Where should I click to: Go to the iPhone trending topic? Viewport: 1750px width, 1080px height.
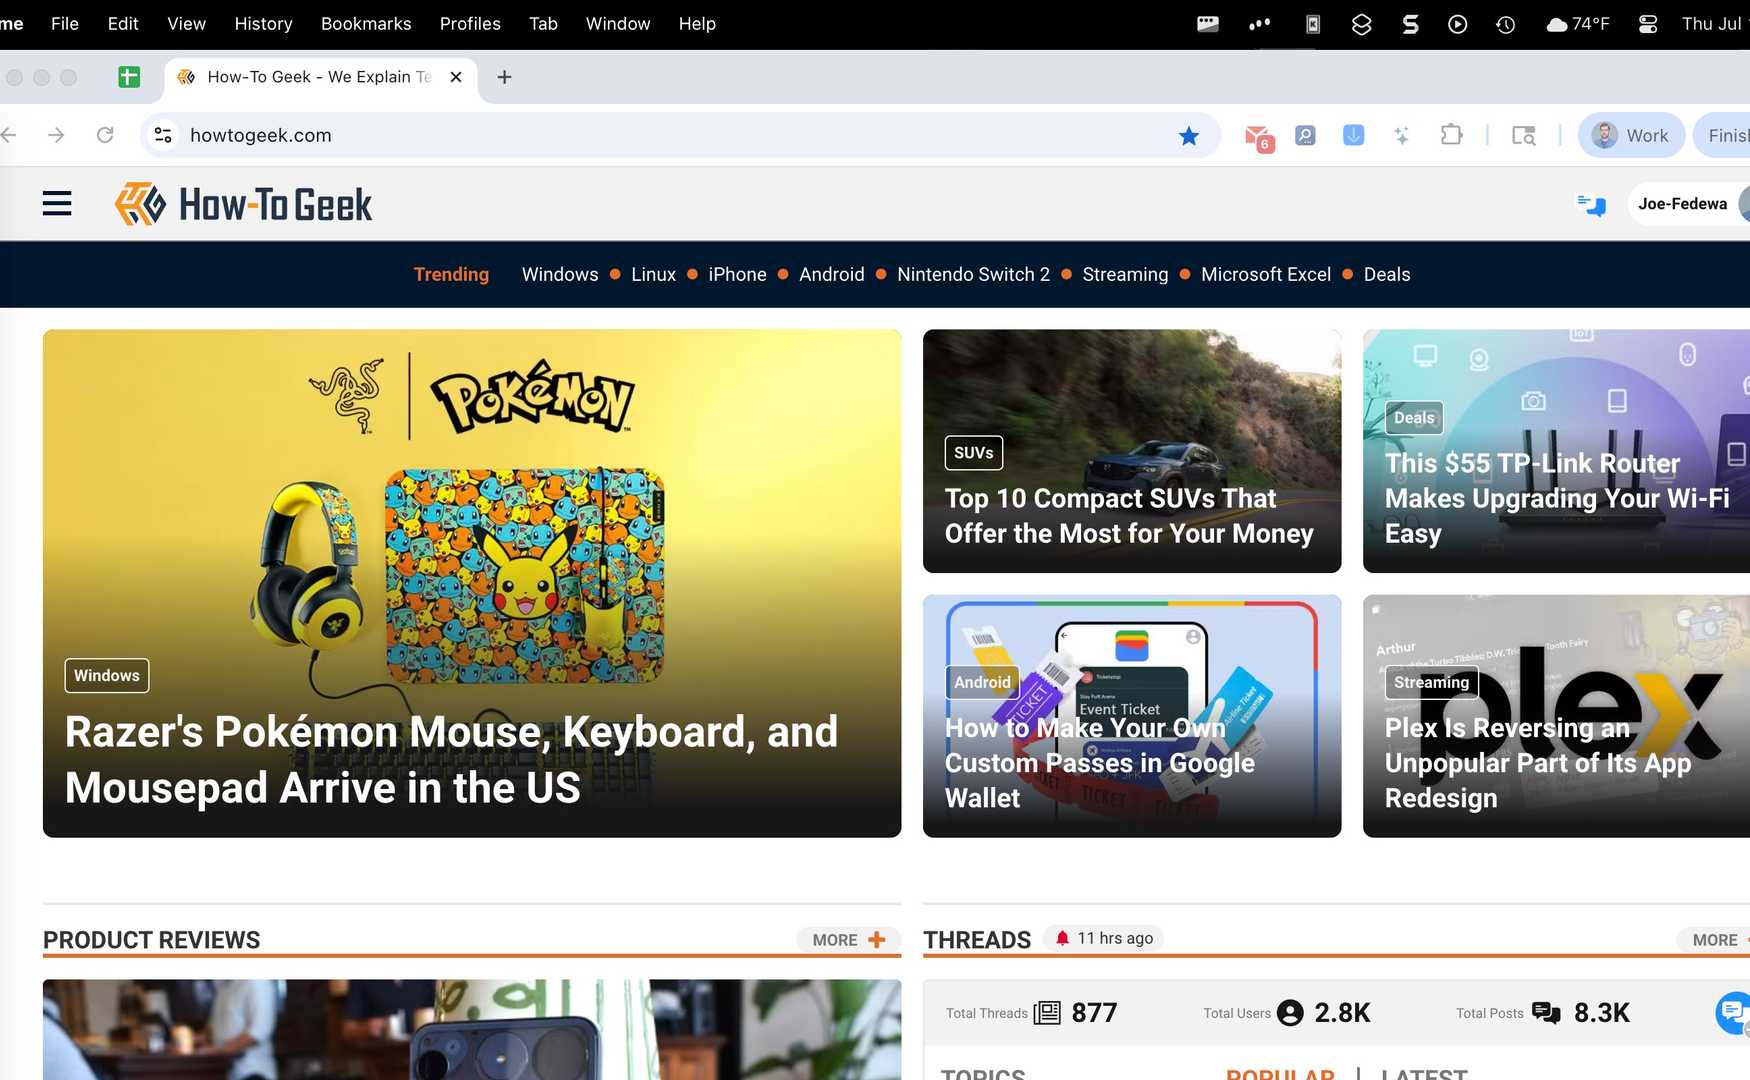[737, 274]
